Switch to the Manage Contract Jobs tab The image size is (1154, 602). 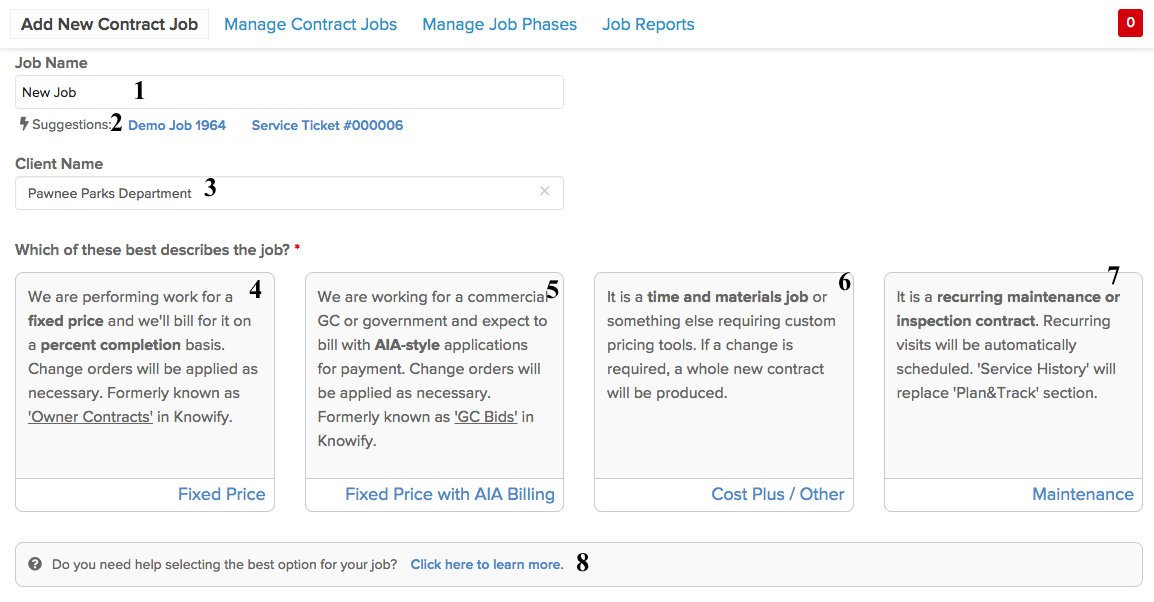click(311, 24)
